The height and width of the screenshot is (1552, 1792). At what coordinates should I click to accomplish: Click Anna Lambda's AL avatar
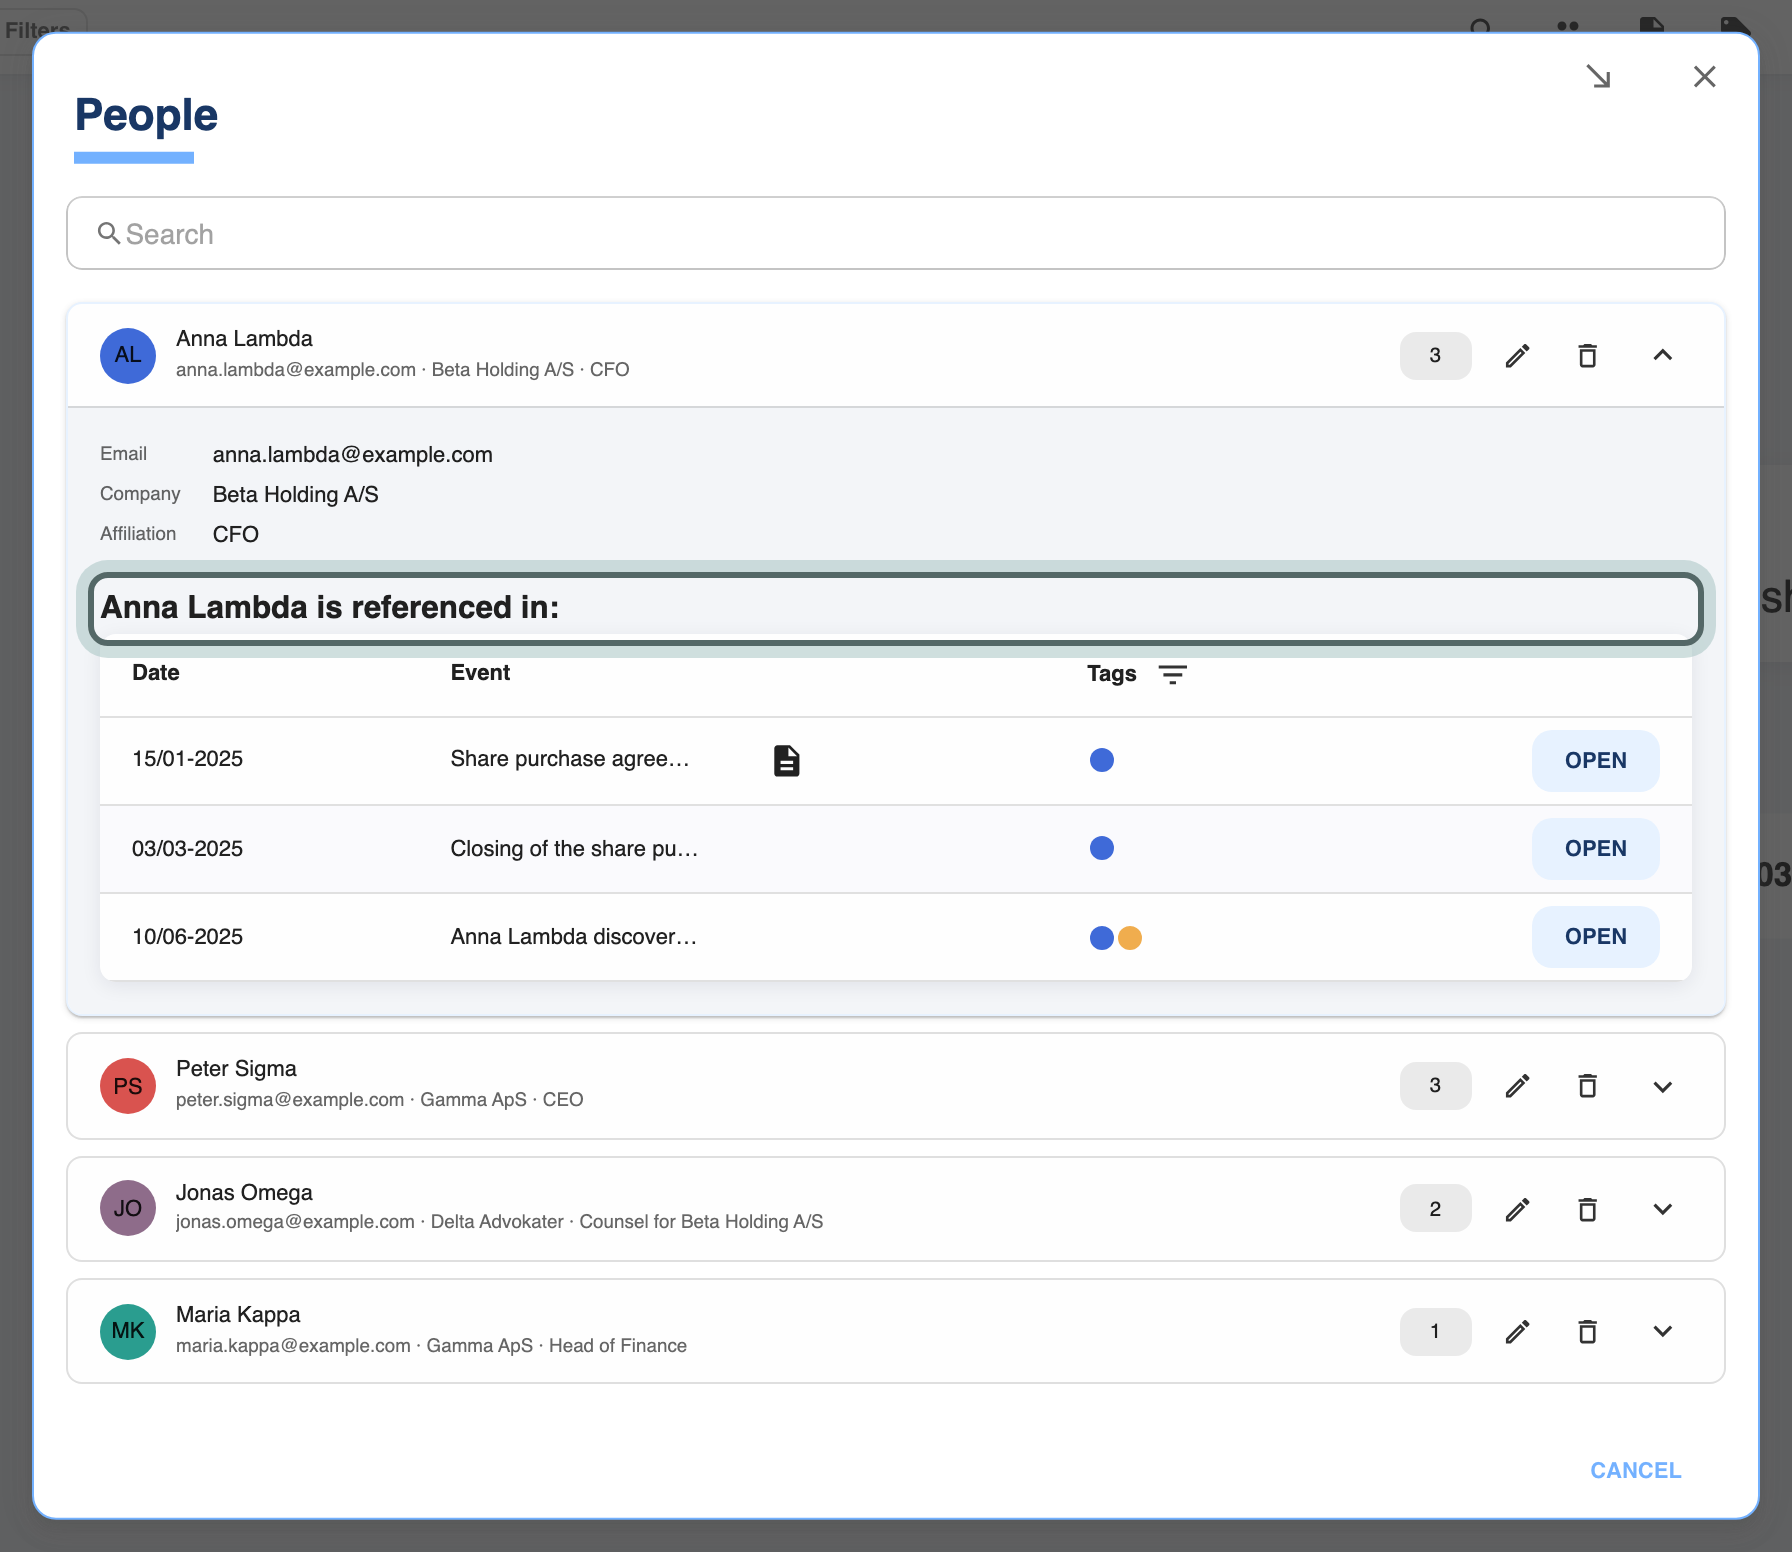tap(128, 355)
